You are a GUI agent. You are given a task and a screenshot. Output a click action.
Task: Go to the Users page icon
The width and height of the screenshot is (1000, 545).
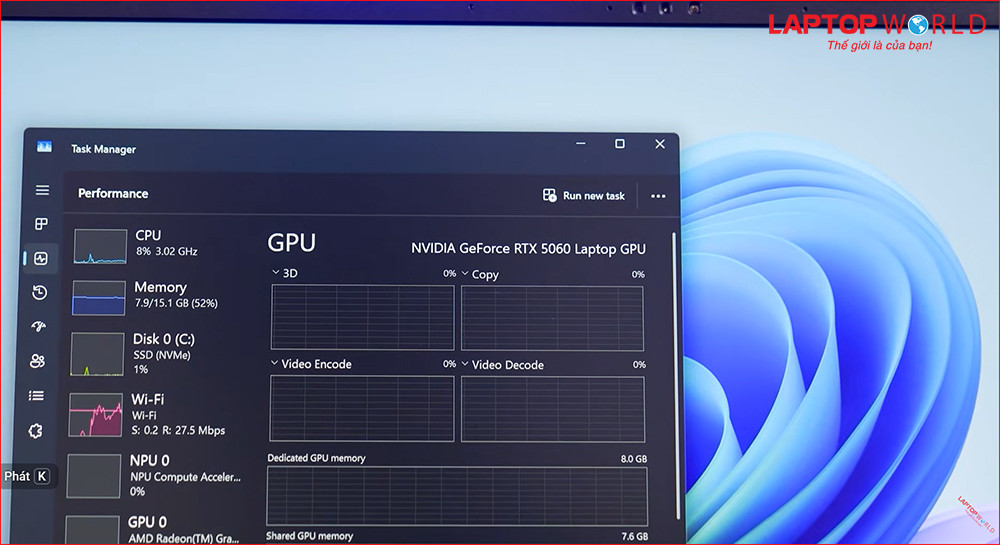tap(39, 361)
